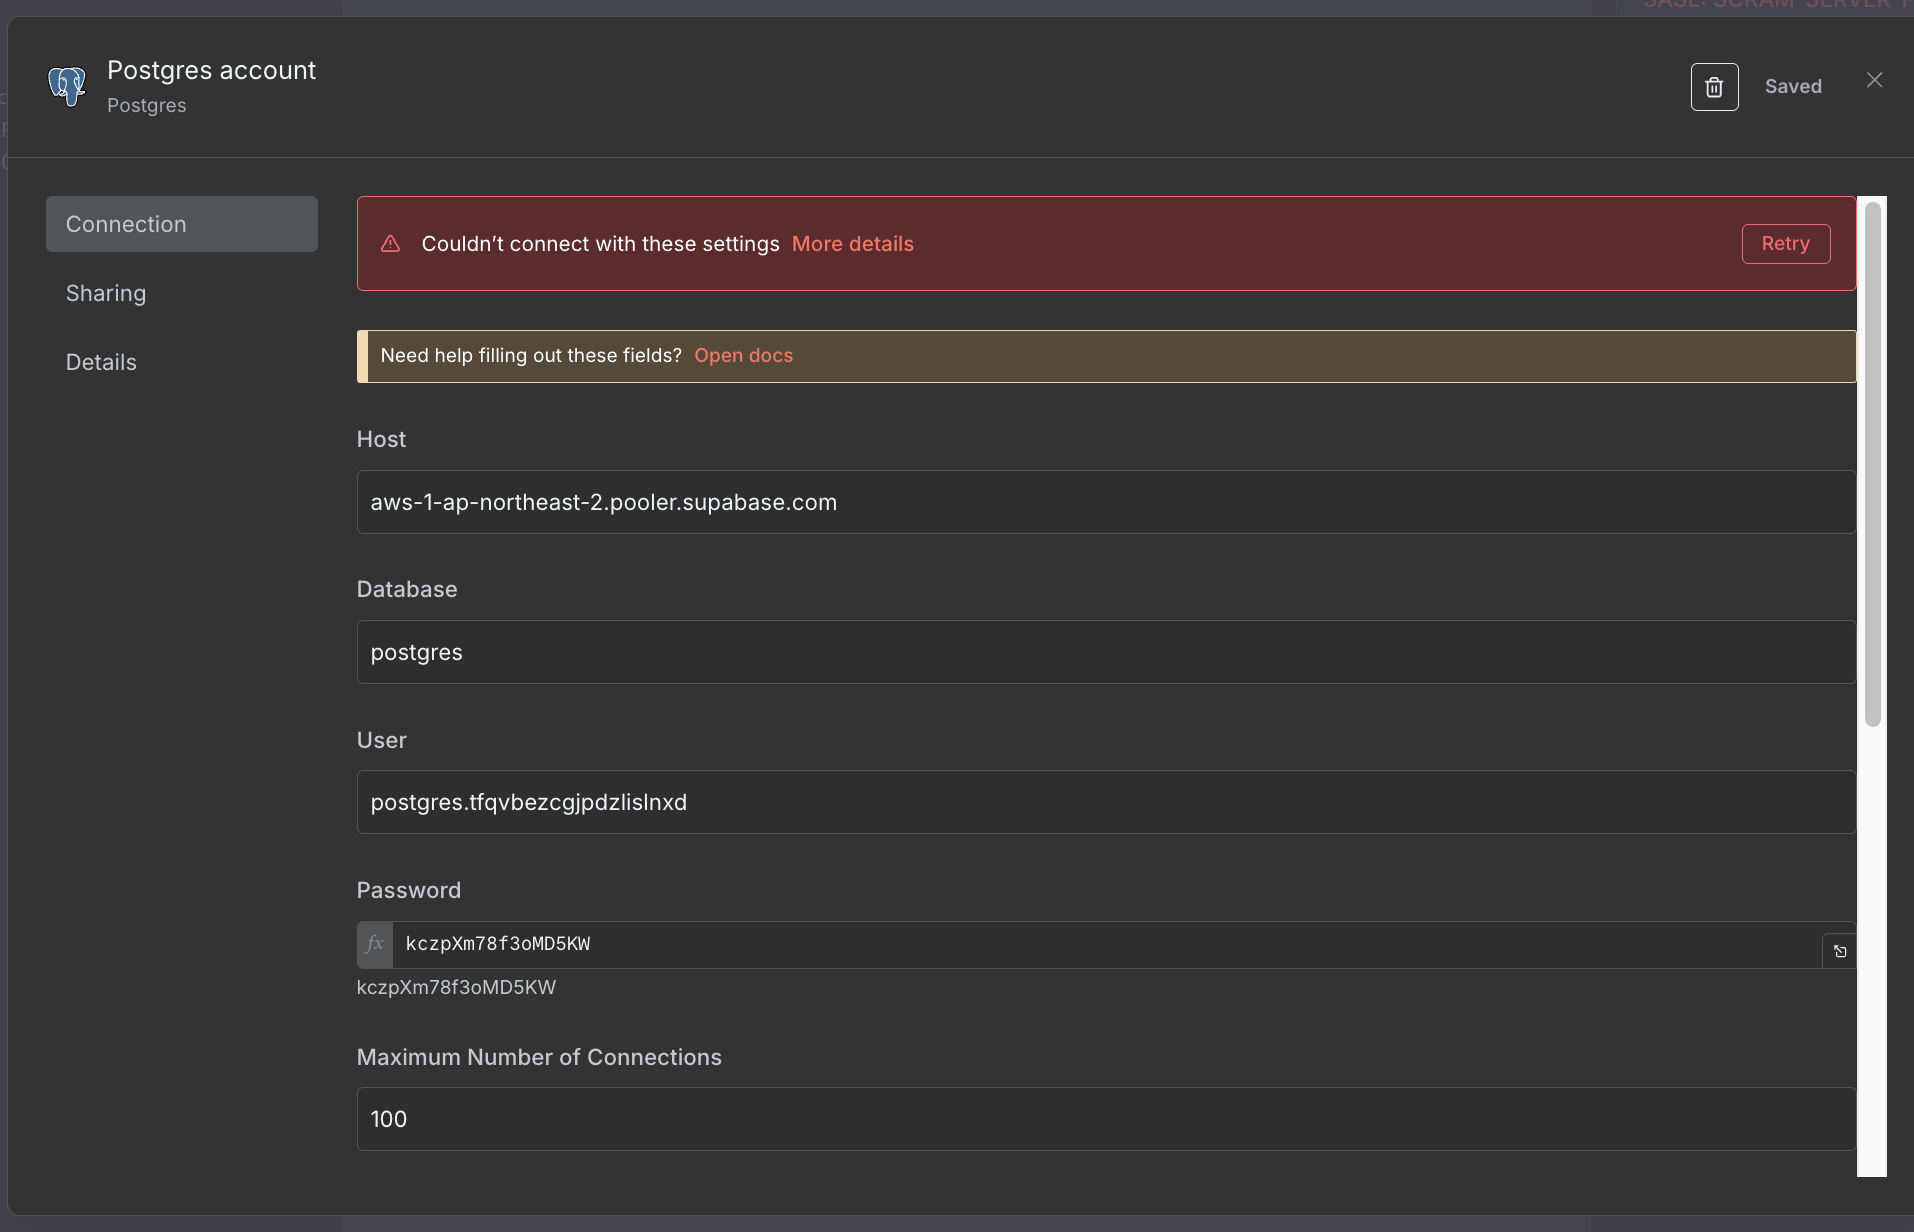
Task: Click the 'Couldn't connect with these settings' message
Action: point(600,244)
